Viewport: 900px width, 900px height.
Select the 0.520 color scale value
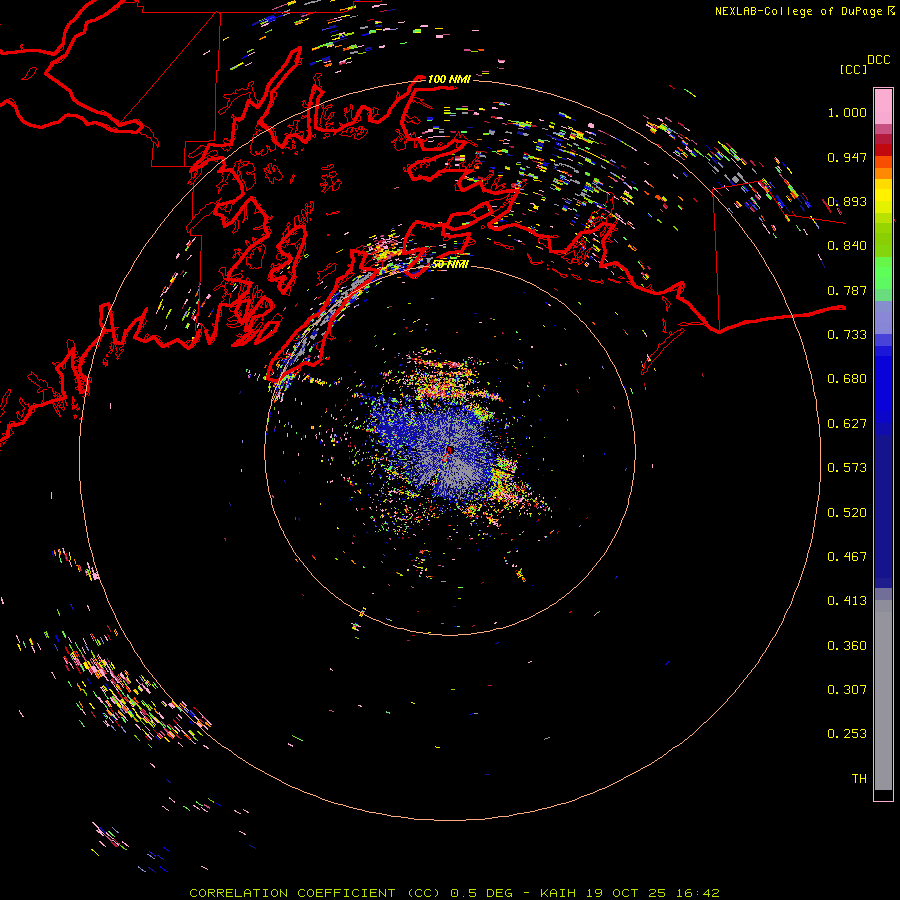pyautogui.click(x=847, y=513)
